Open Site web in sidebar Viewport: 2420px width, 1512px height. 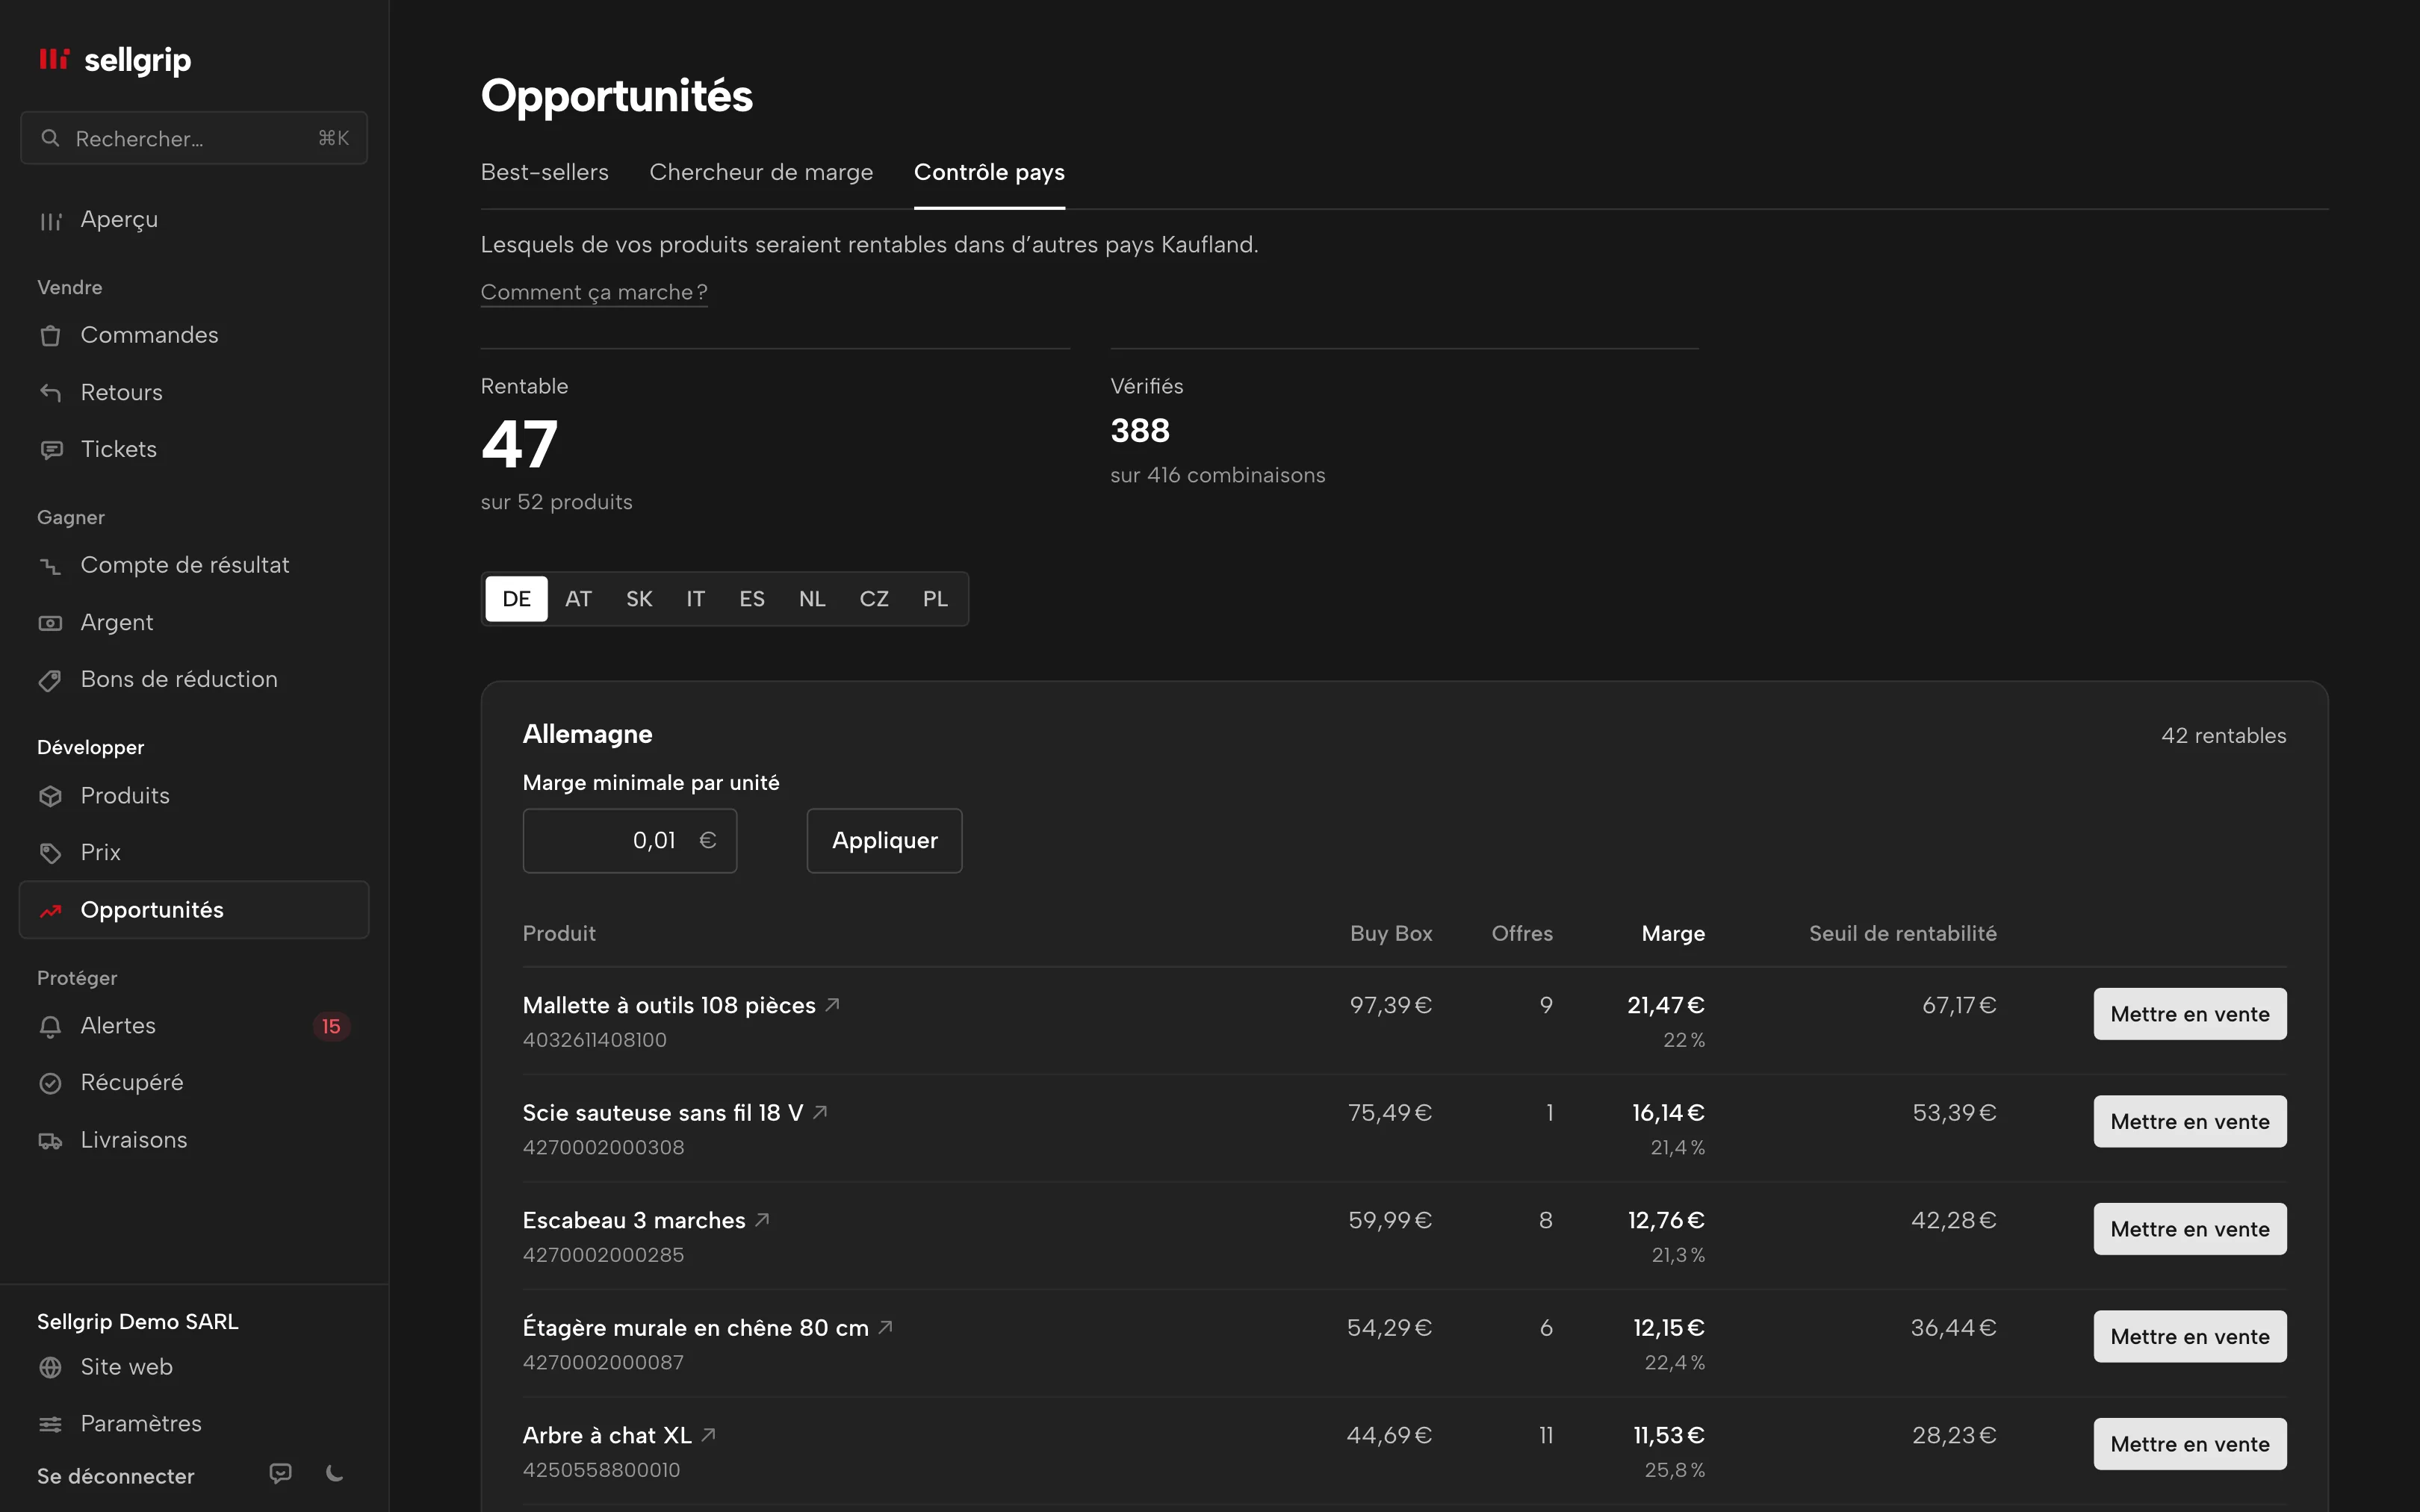(194, 1367)
